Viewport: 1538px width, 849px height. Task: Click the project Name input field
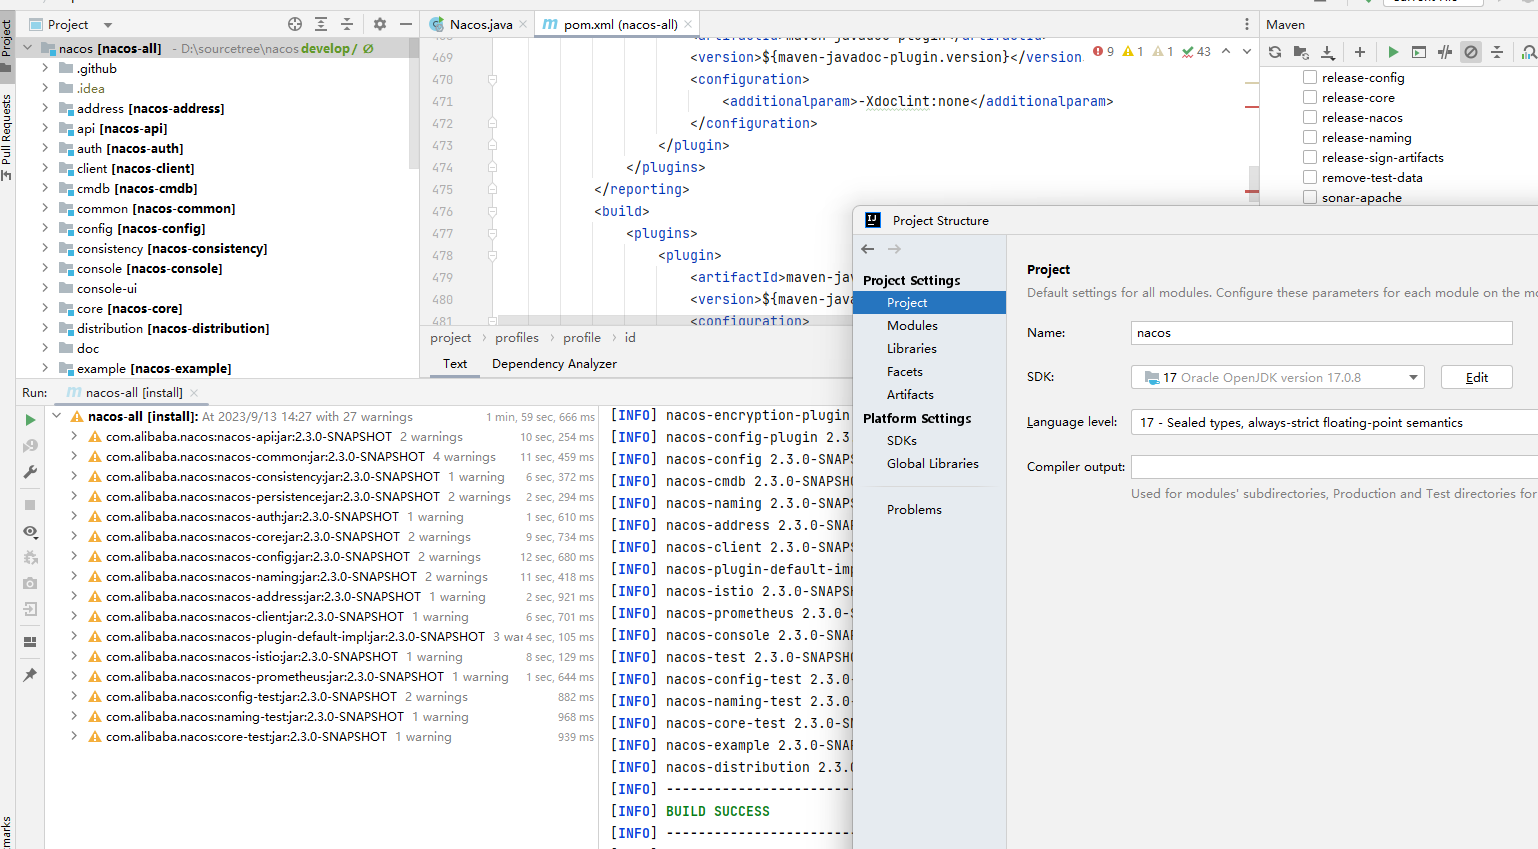[1321, 333]
